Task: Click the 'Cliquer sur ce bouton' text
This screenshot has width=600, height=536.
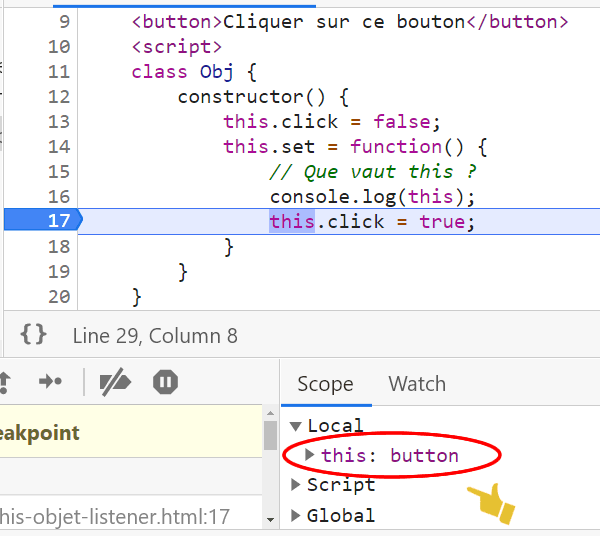Action: click(344, 22)
